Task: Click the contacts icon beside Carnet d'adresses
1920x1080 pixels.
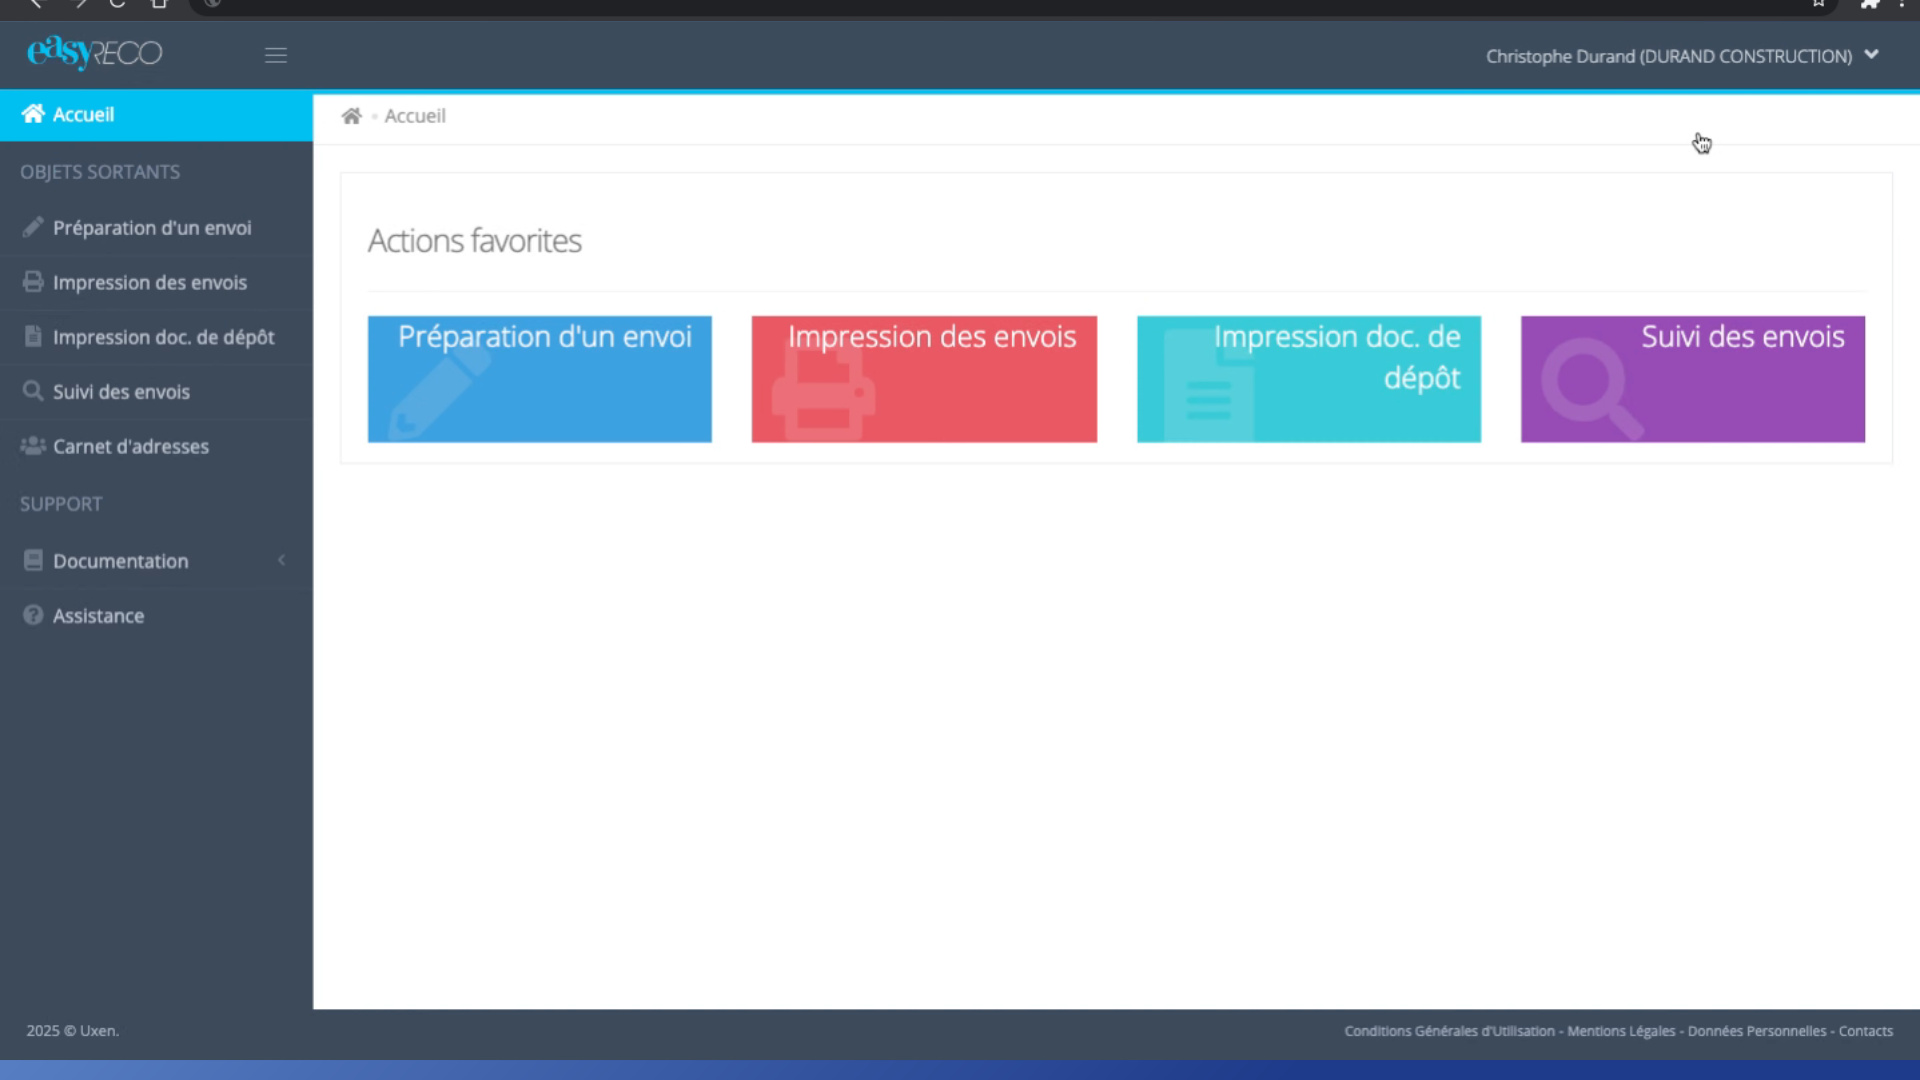Action: click(x=33, y=445)
